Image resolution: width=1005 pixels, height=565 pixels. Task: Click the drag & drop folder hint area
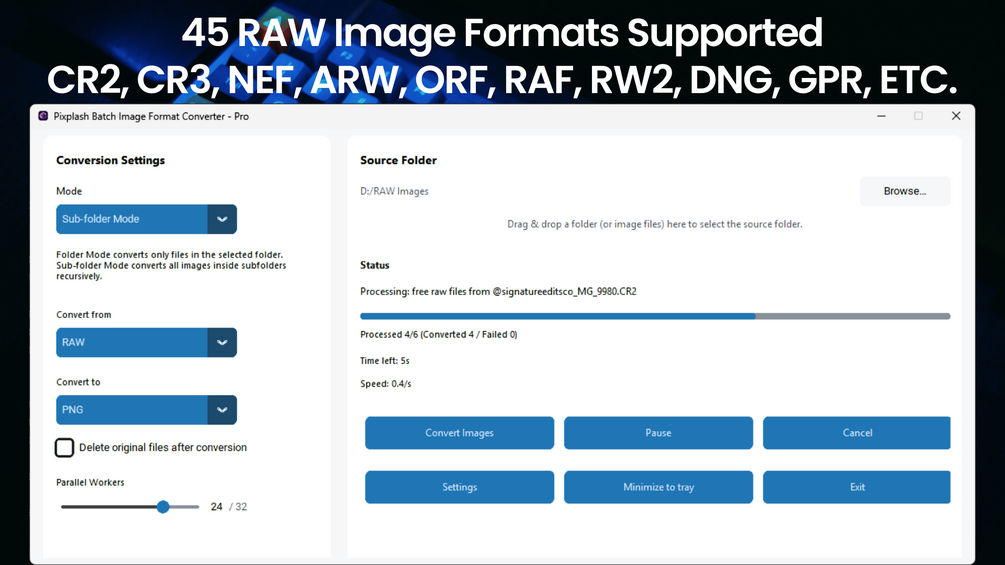(654, 224)
